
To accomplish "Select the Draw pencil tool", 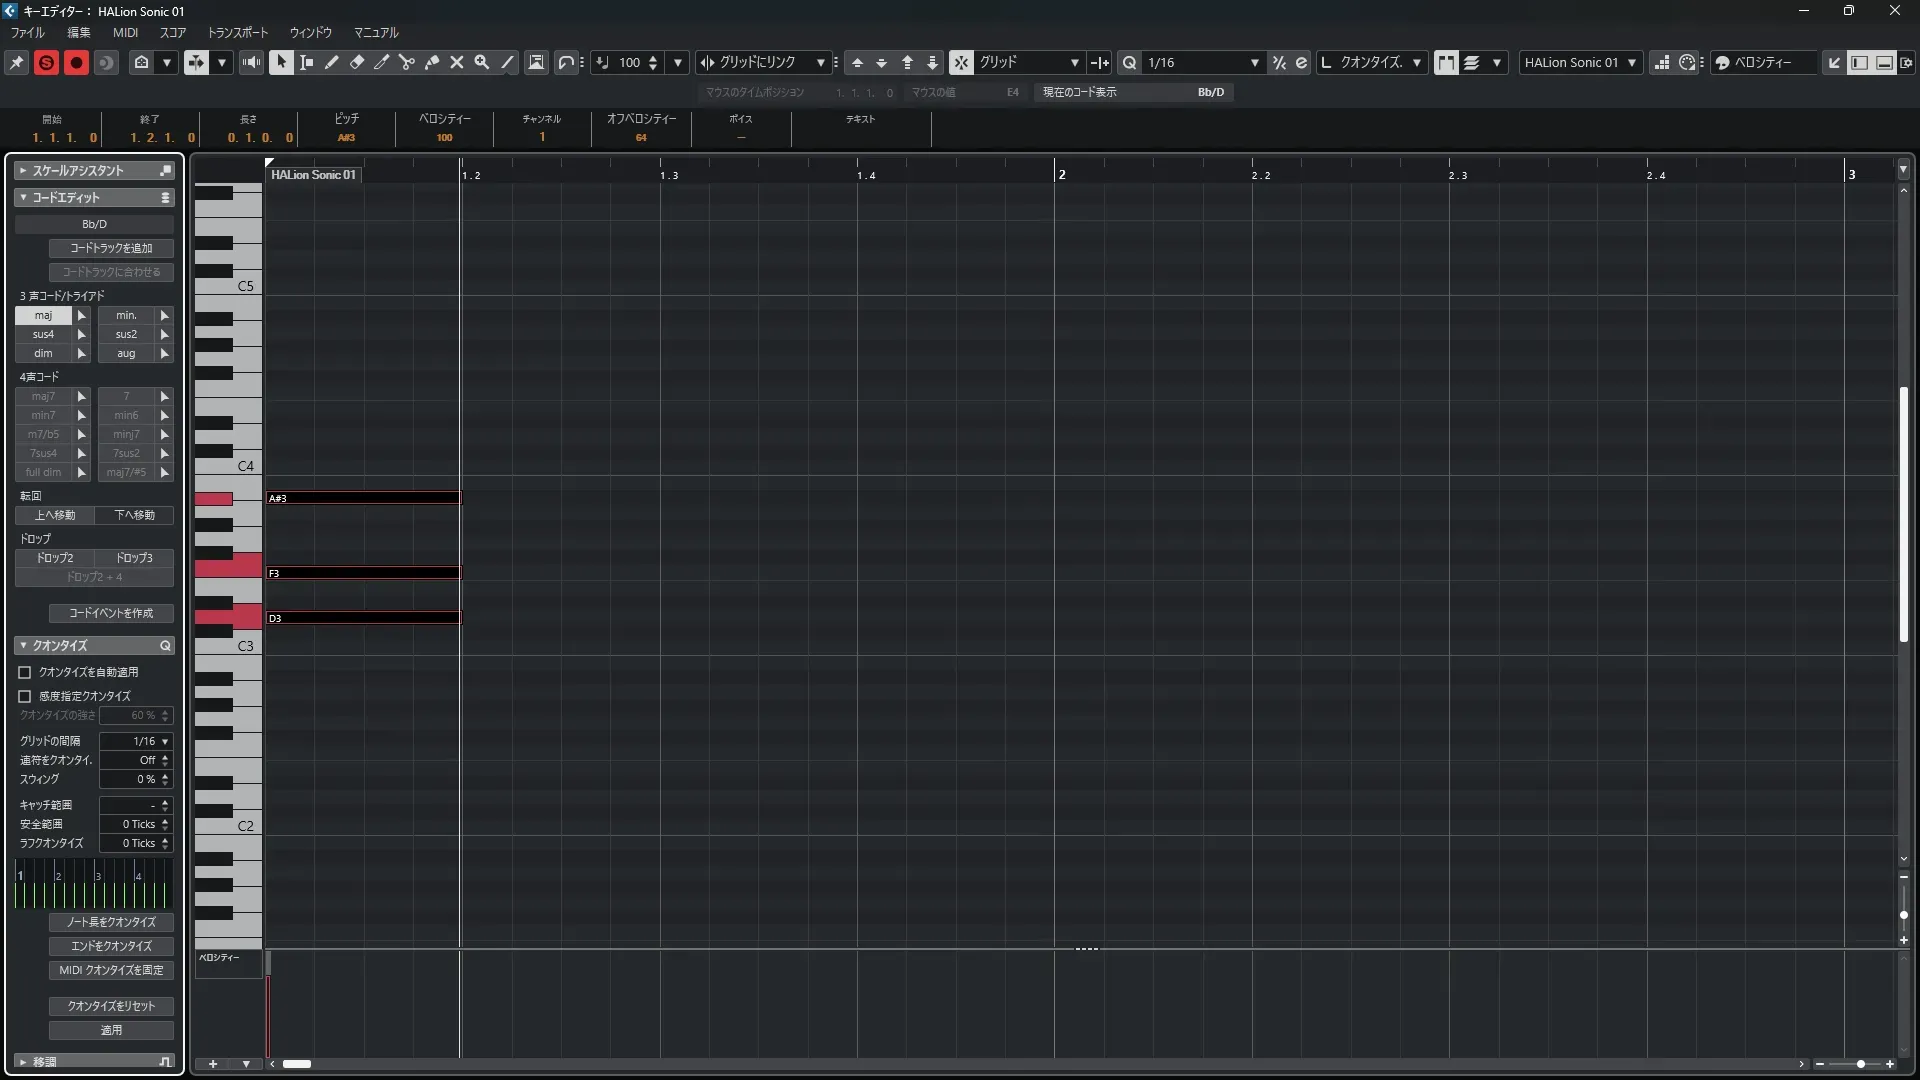I will tap(332, 62).
